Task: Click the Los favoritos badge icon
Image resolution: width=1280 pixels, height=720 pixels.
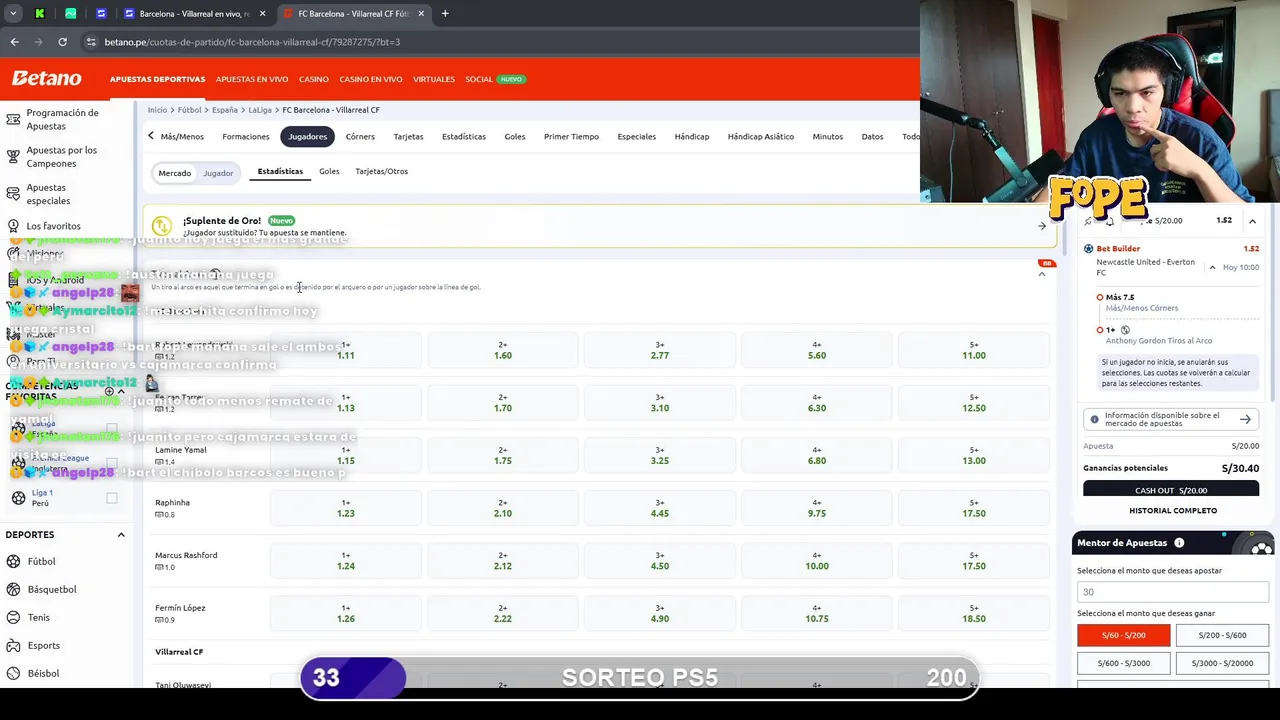Action: [x=13, y=226]
